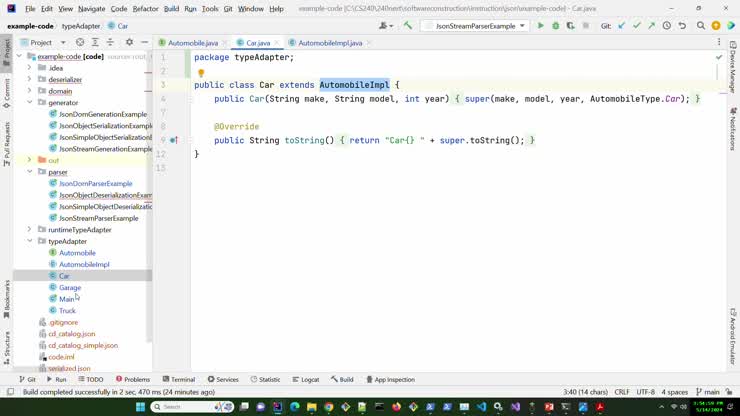Expand the out folder

click(x=29, y=160)
